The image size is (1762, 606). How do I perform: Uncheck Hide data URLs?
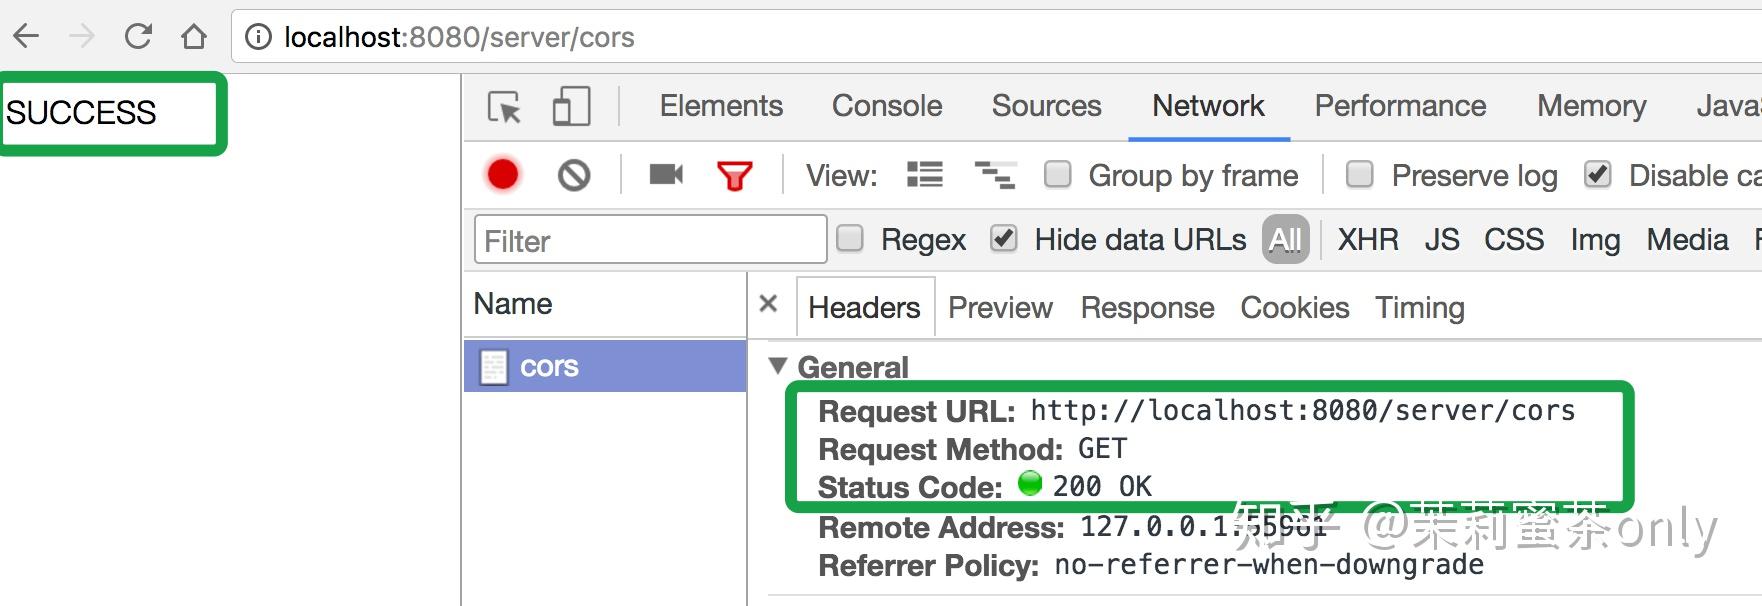(1003, 239)
